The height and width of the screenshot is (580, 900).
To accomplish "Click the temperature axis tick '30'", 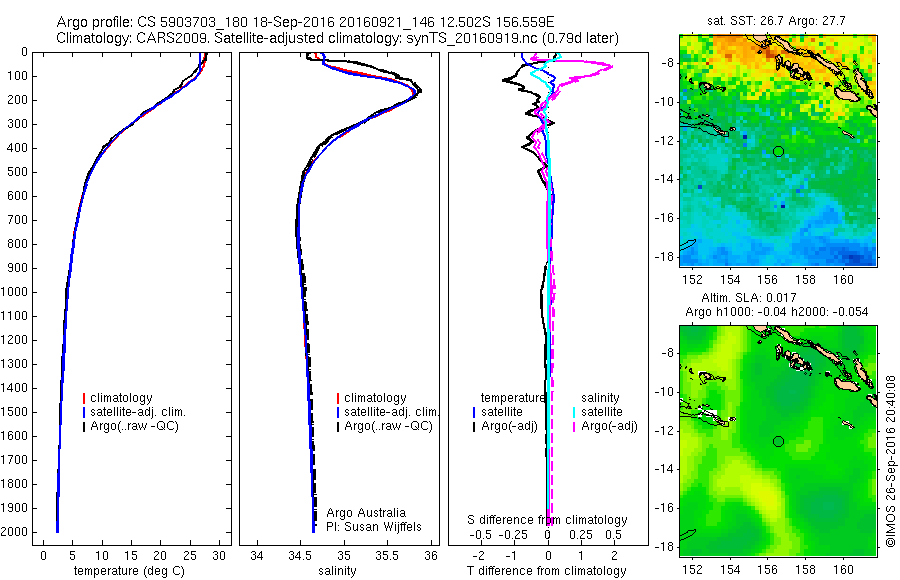I will click(219, 556).
